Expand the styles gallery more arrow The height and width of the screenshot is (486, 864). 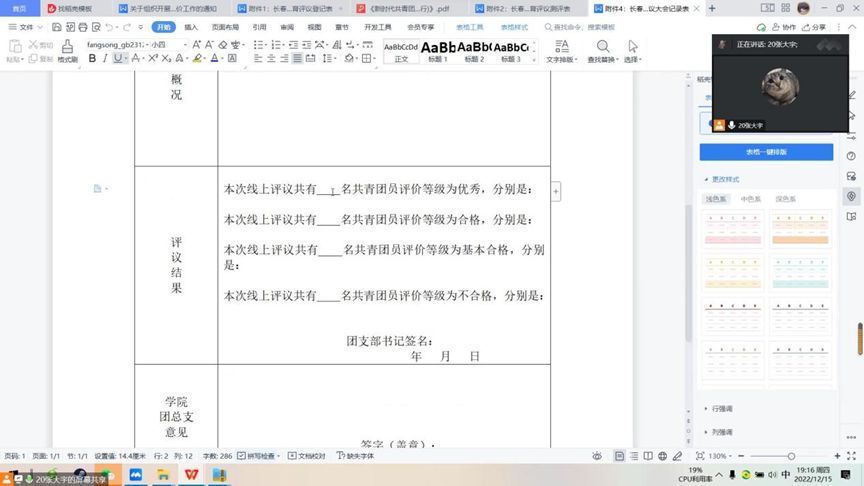(x=533, y=60)
